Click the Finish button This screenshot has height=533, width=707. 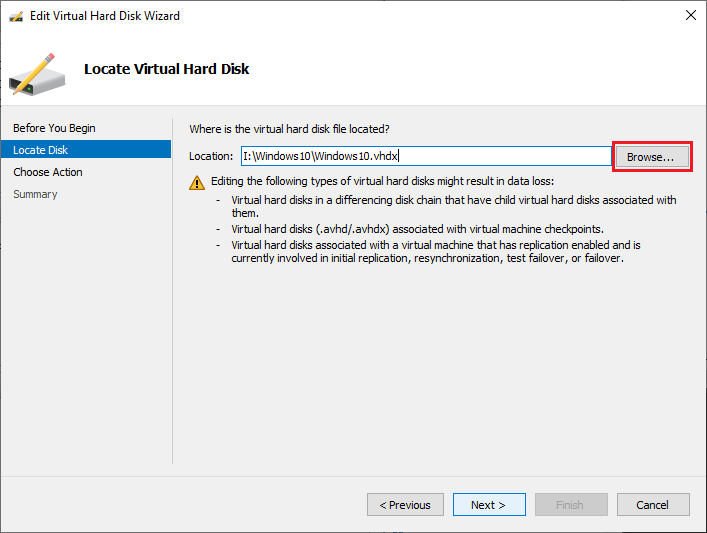point(570,505)
